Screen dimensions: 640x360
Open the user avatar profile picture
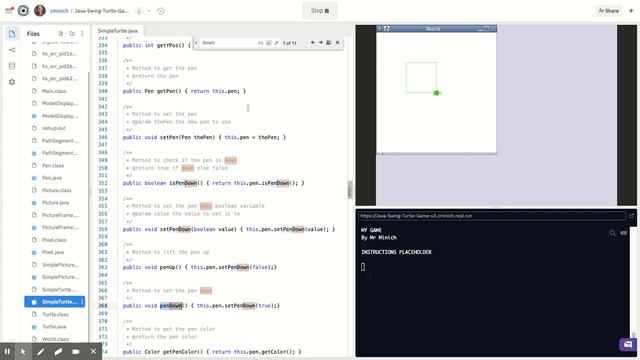coord(40,11)
